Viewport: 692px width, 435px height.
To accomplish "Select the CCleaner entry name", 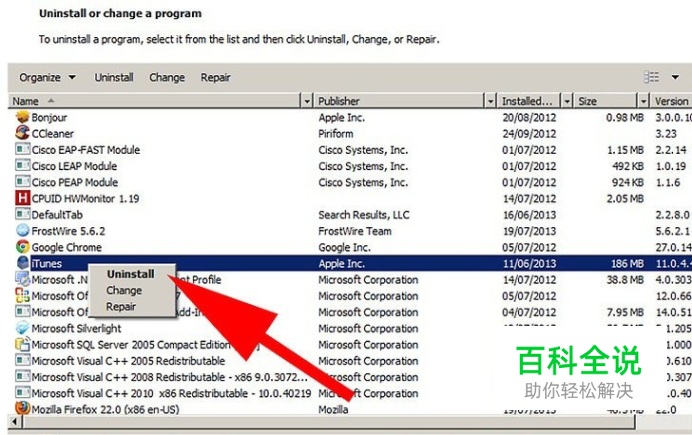I will point(53,134).
